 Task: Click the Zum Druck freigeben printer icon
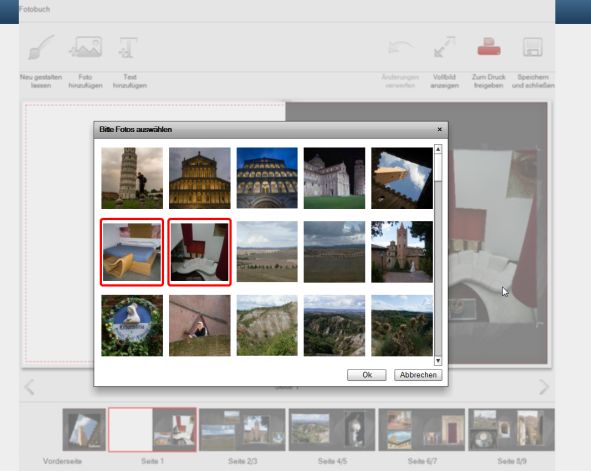click(x=489, y=46)
